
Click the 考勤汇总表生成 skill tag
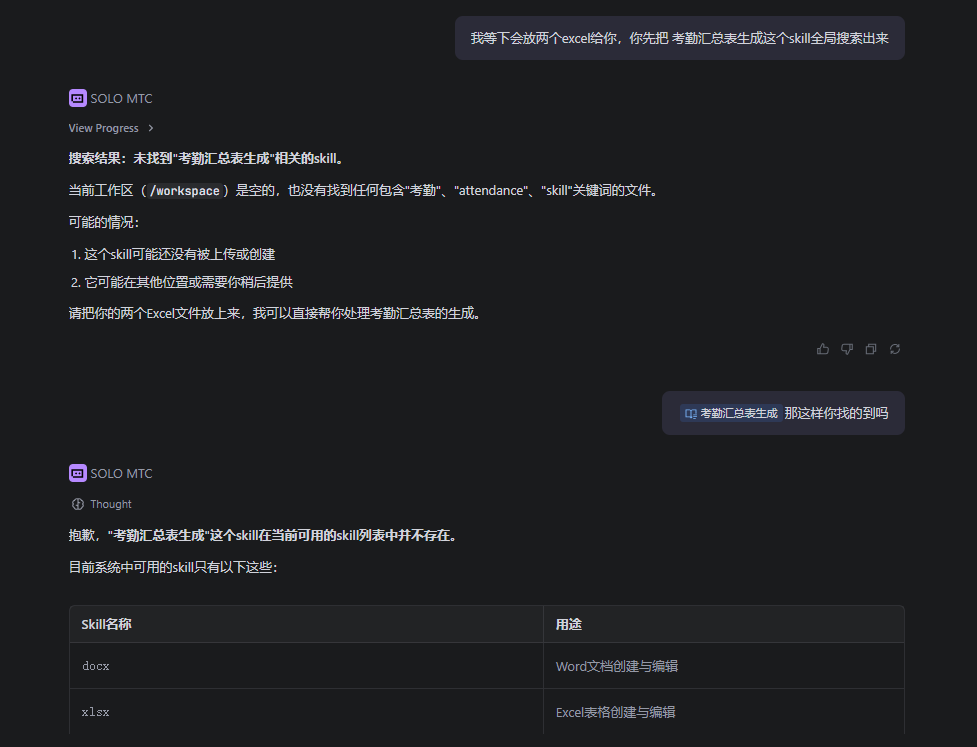(x=731, y=414)
